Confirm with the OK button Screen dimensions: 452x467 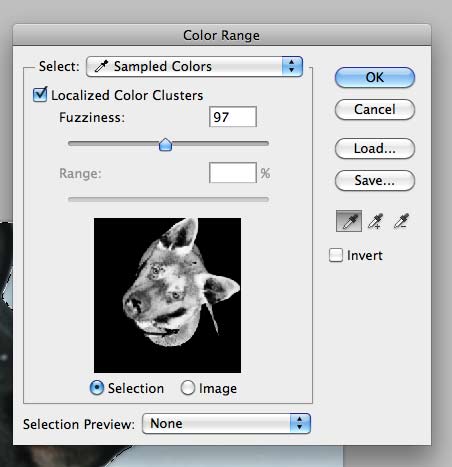[x=375, y=77]
